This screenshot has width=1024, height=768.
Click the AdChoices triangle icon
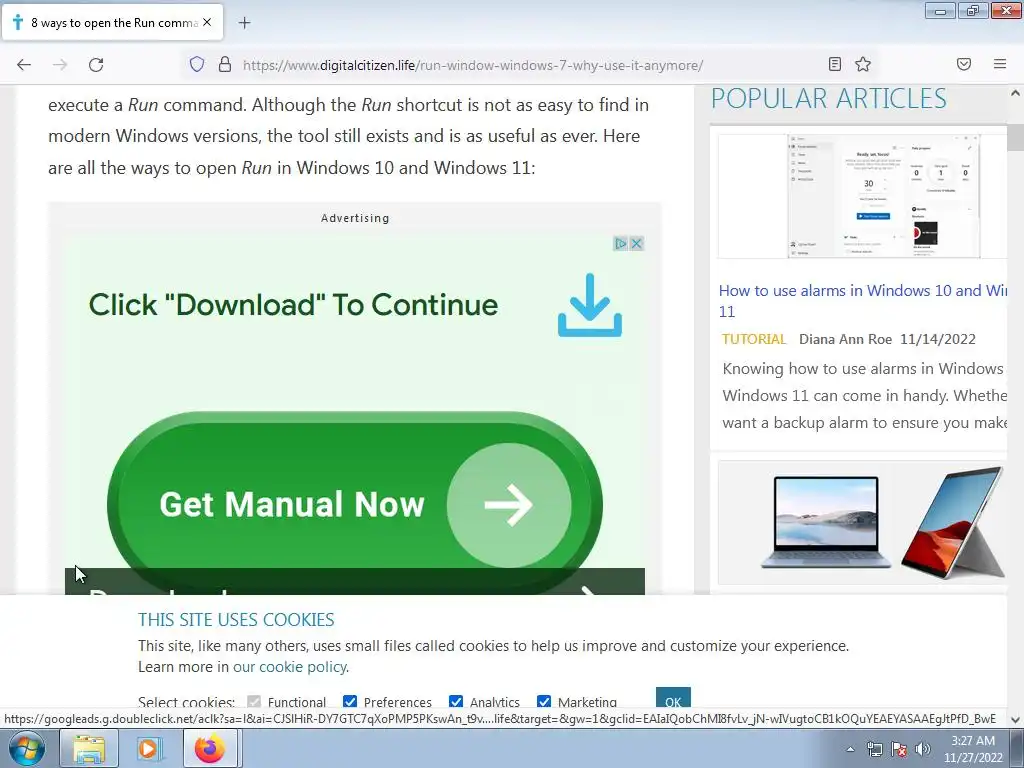pos(620,244)
